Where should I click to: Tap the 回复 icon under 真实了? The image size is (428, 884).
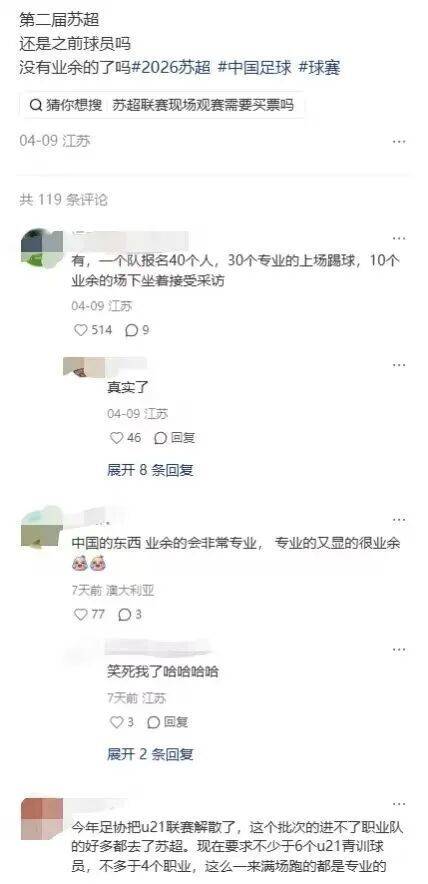pyautogui.click(x=160, y=437)
